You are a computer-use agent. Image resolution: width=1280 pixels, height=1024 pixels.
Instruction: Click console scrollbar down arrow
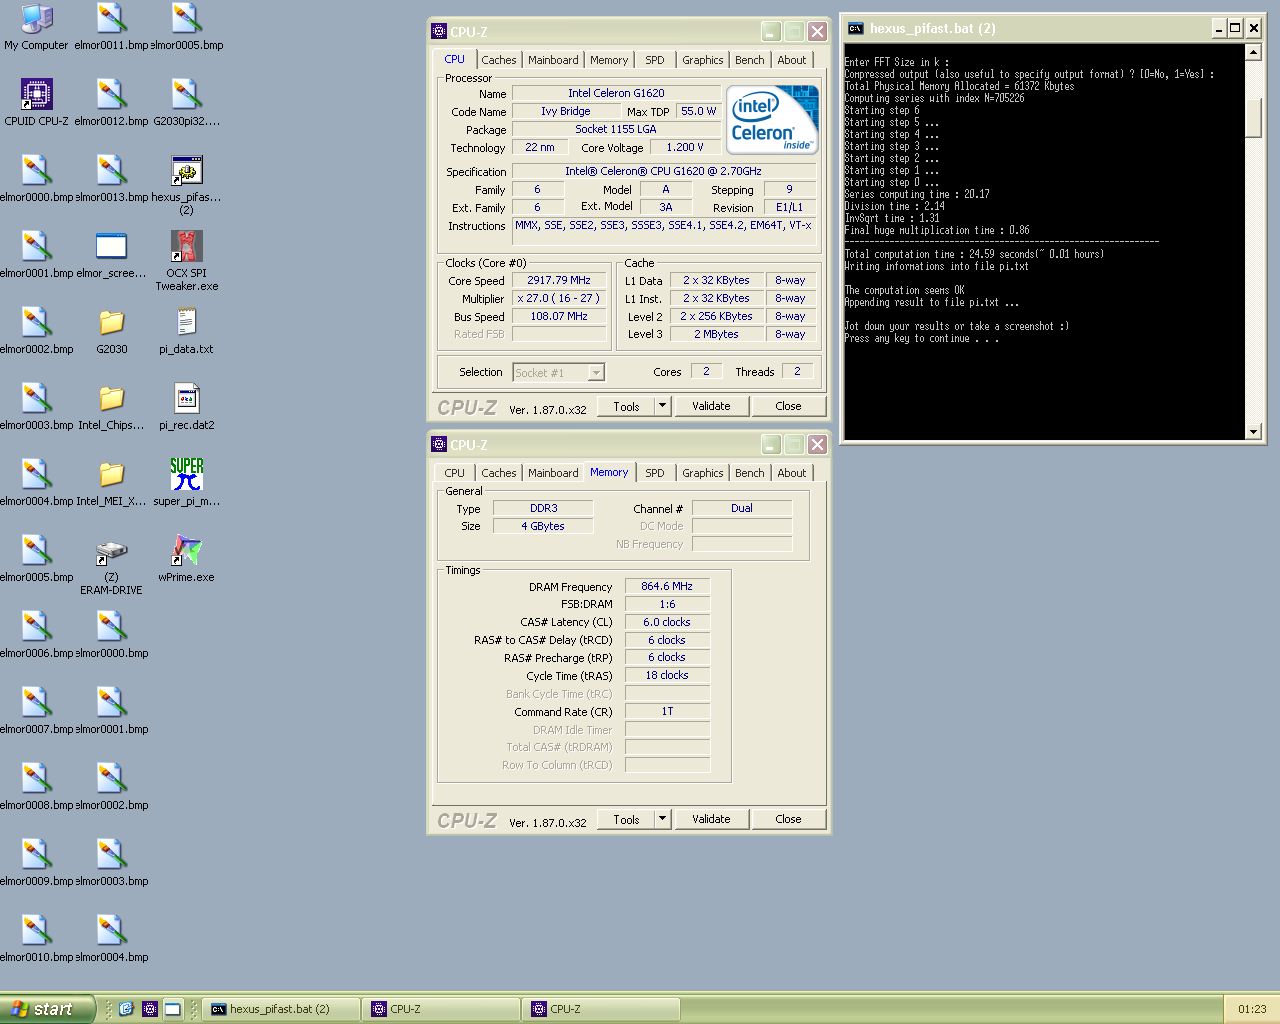(1253, 431)
